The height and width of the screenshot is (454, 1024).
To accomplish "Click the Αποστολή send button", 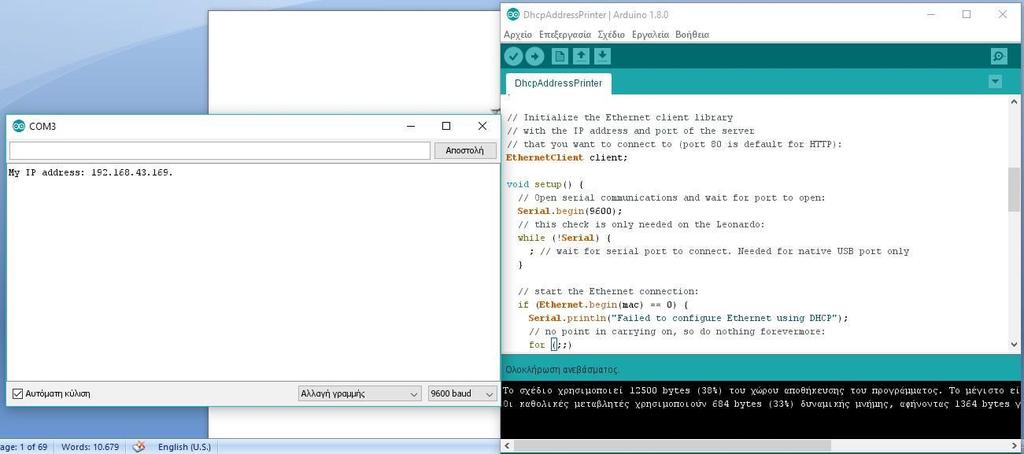I will click(x=465, y=150).
